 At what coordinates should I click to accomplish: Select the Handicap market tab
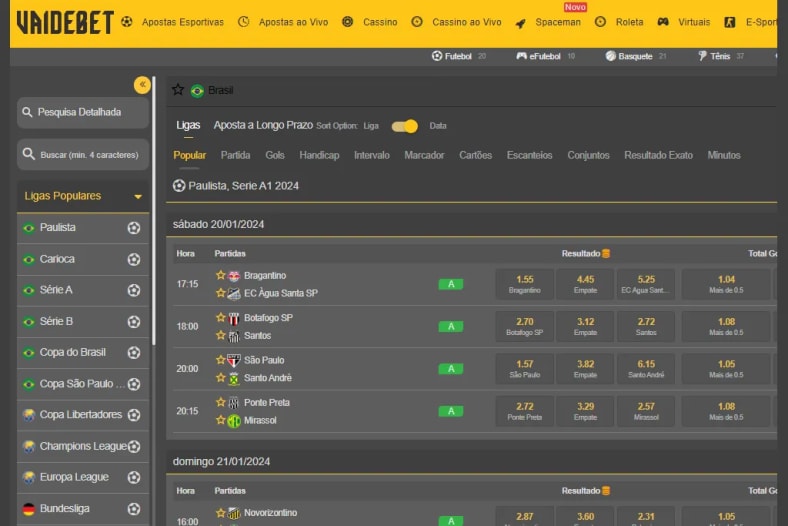(319, 155)
